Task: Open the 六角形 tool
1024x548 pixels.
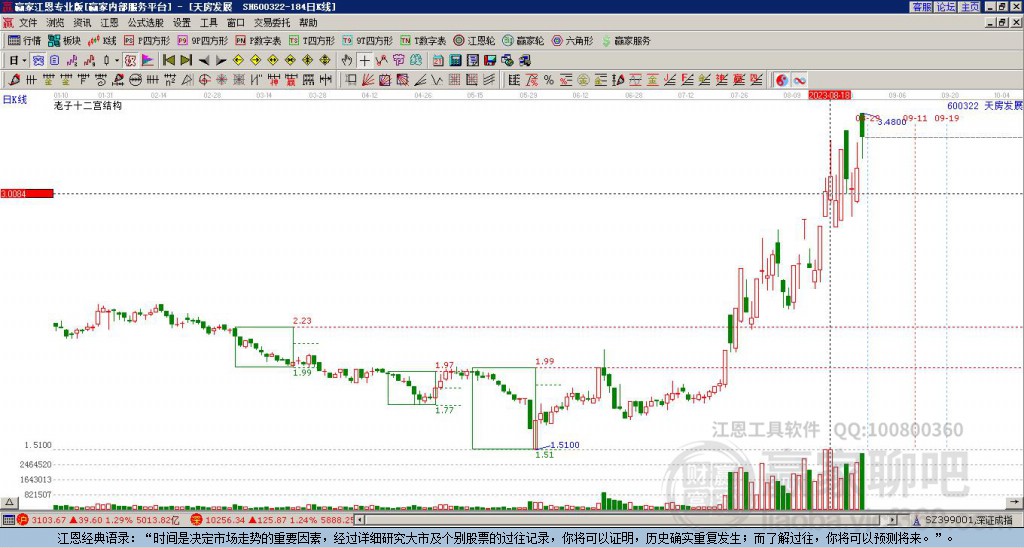Action: 572,40
